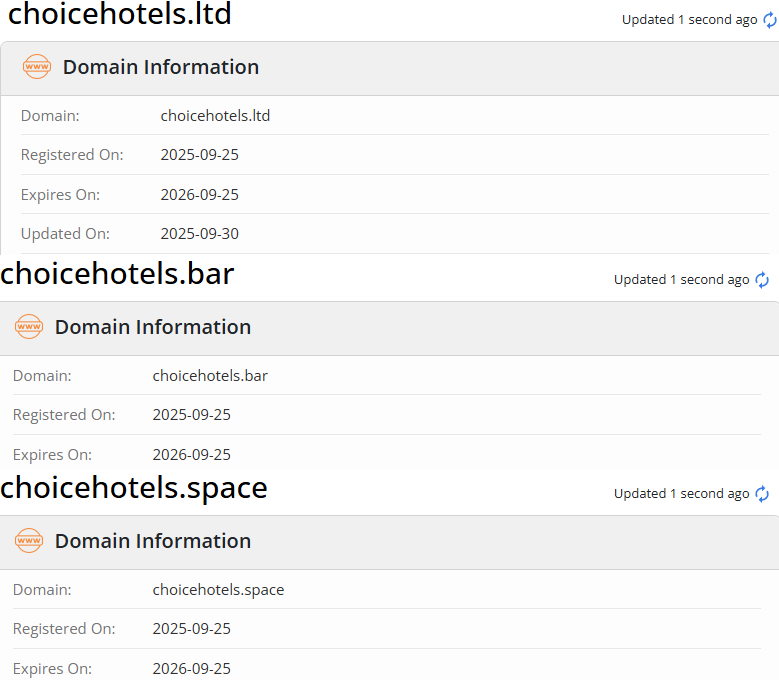Click Domain Information header under choicehotels.space
The image size is (779, 680).
tap(153, 541)
